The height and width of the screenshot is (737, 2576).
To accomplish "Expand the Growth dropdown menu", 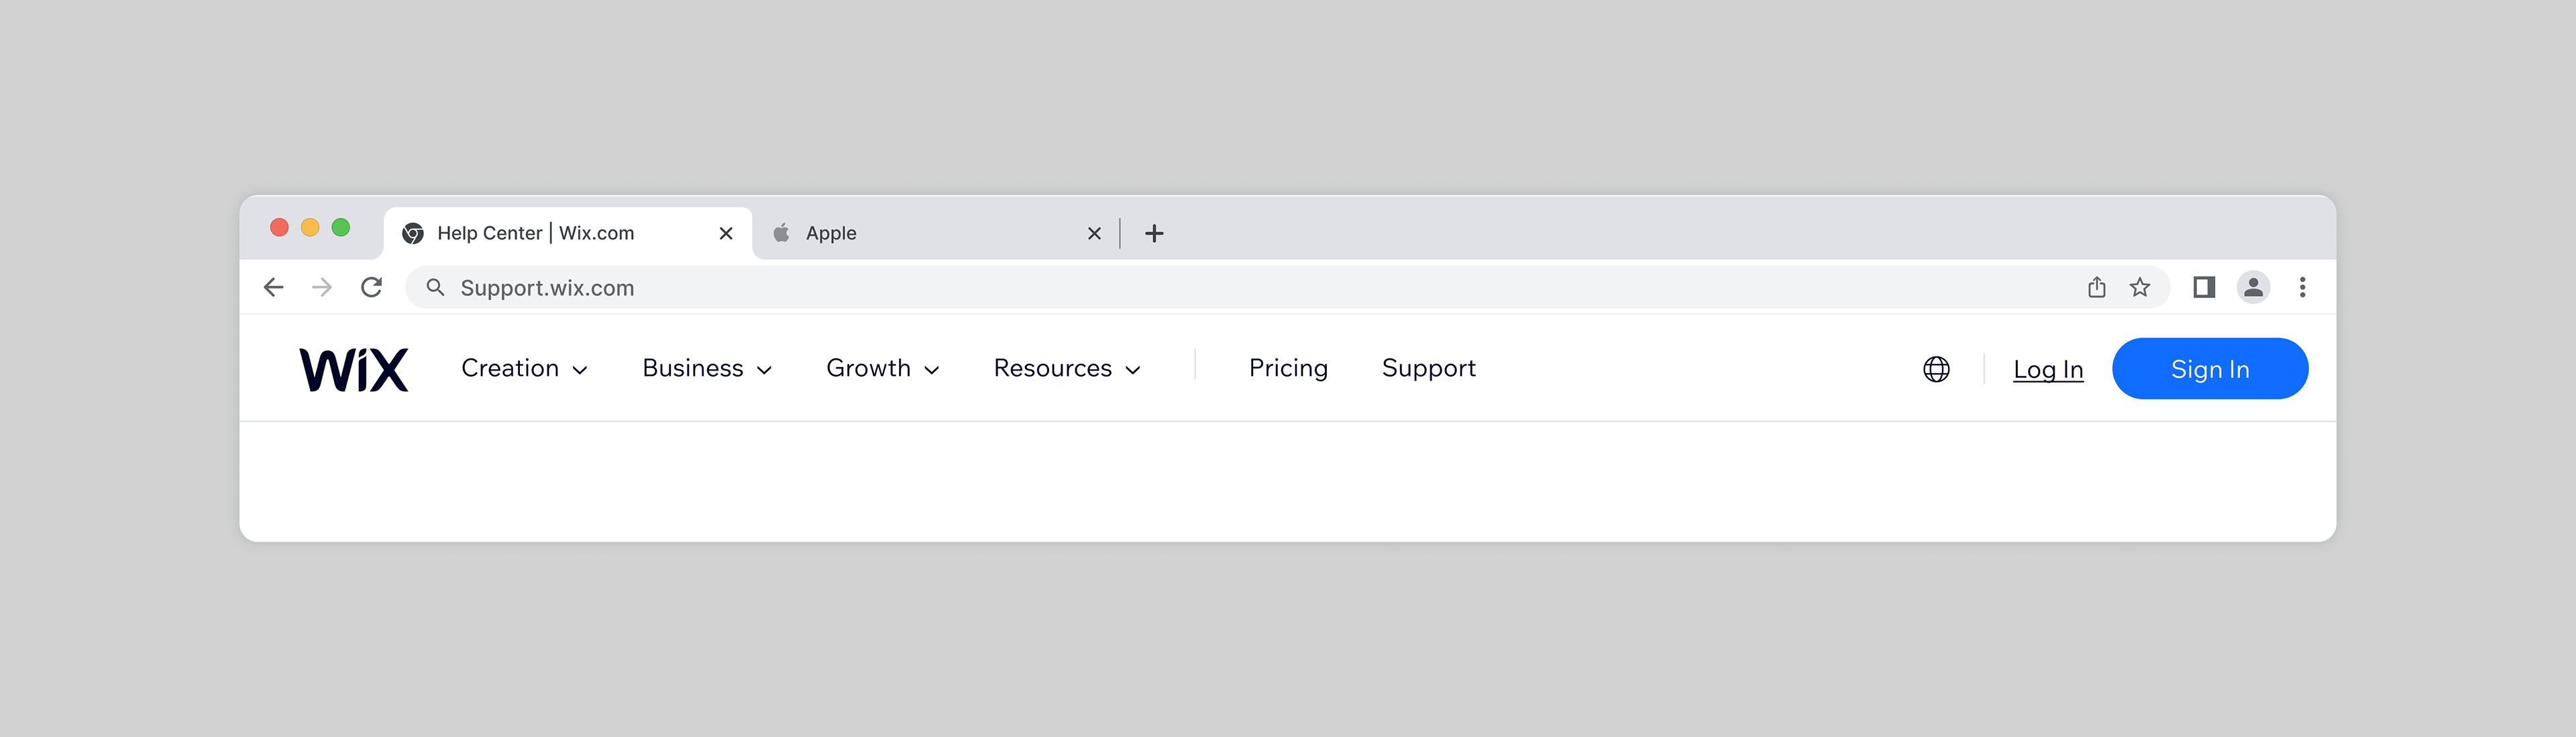I will tap(882, 369).
